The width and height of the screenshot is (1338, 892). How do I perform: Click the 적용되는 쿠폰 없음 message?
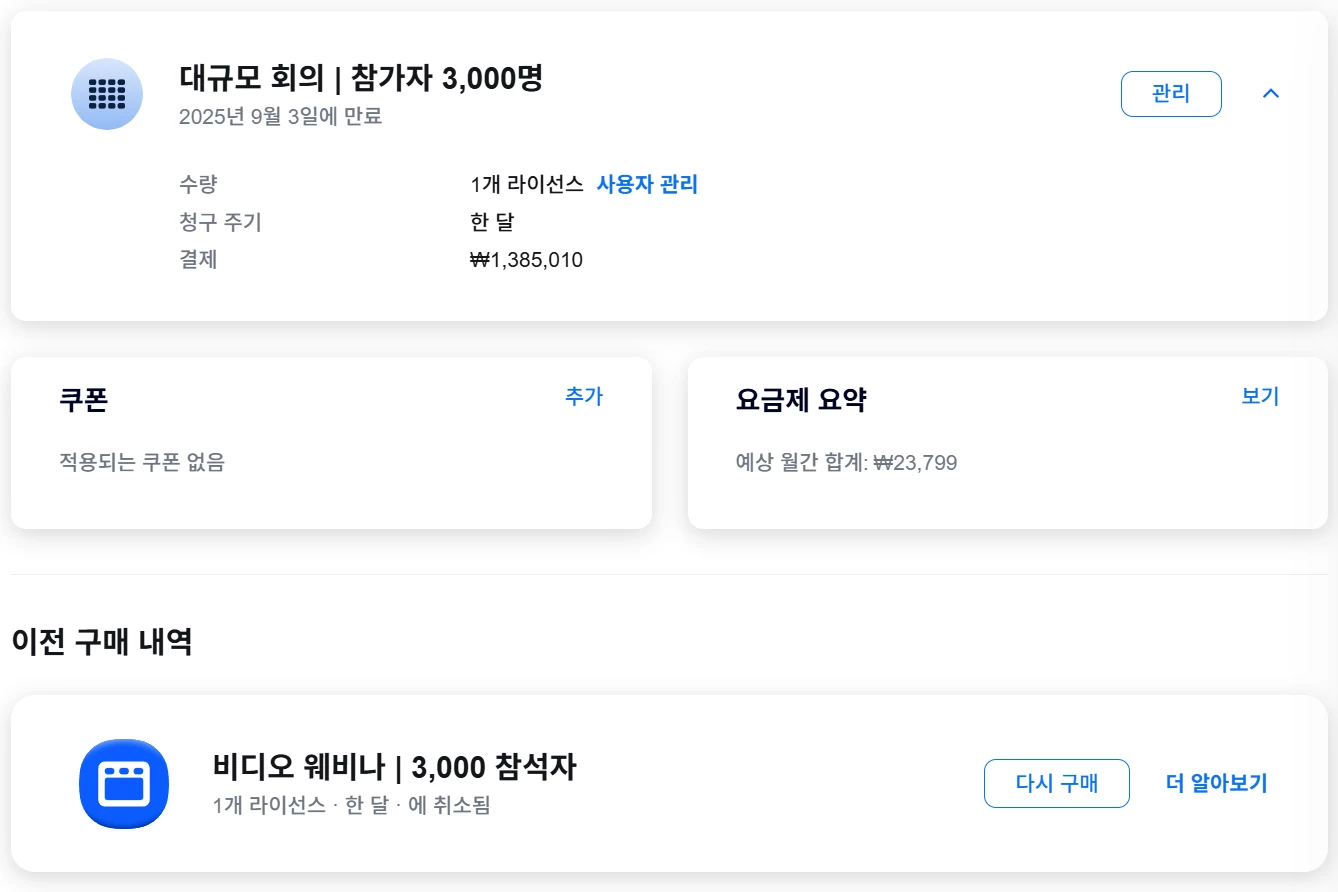pyautogui.click(x=142, y=462)
